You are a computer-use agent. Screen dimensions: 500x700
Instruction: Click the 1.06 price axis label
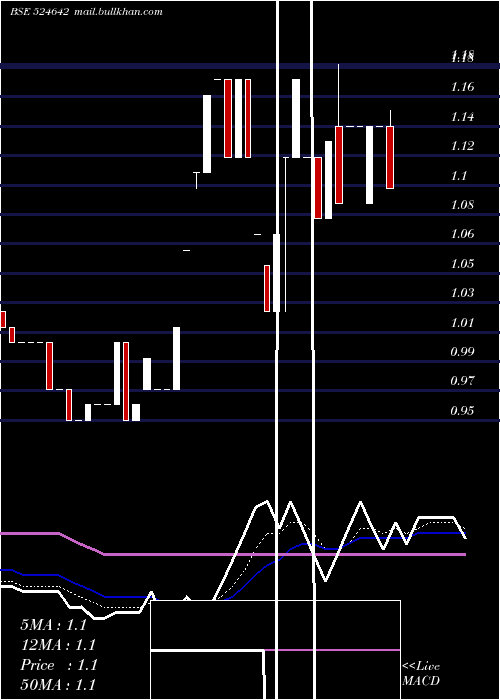pyautogui.click(x=462, y=234)
